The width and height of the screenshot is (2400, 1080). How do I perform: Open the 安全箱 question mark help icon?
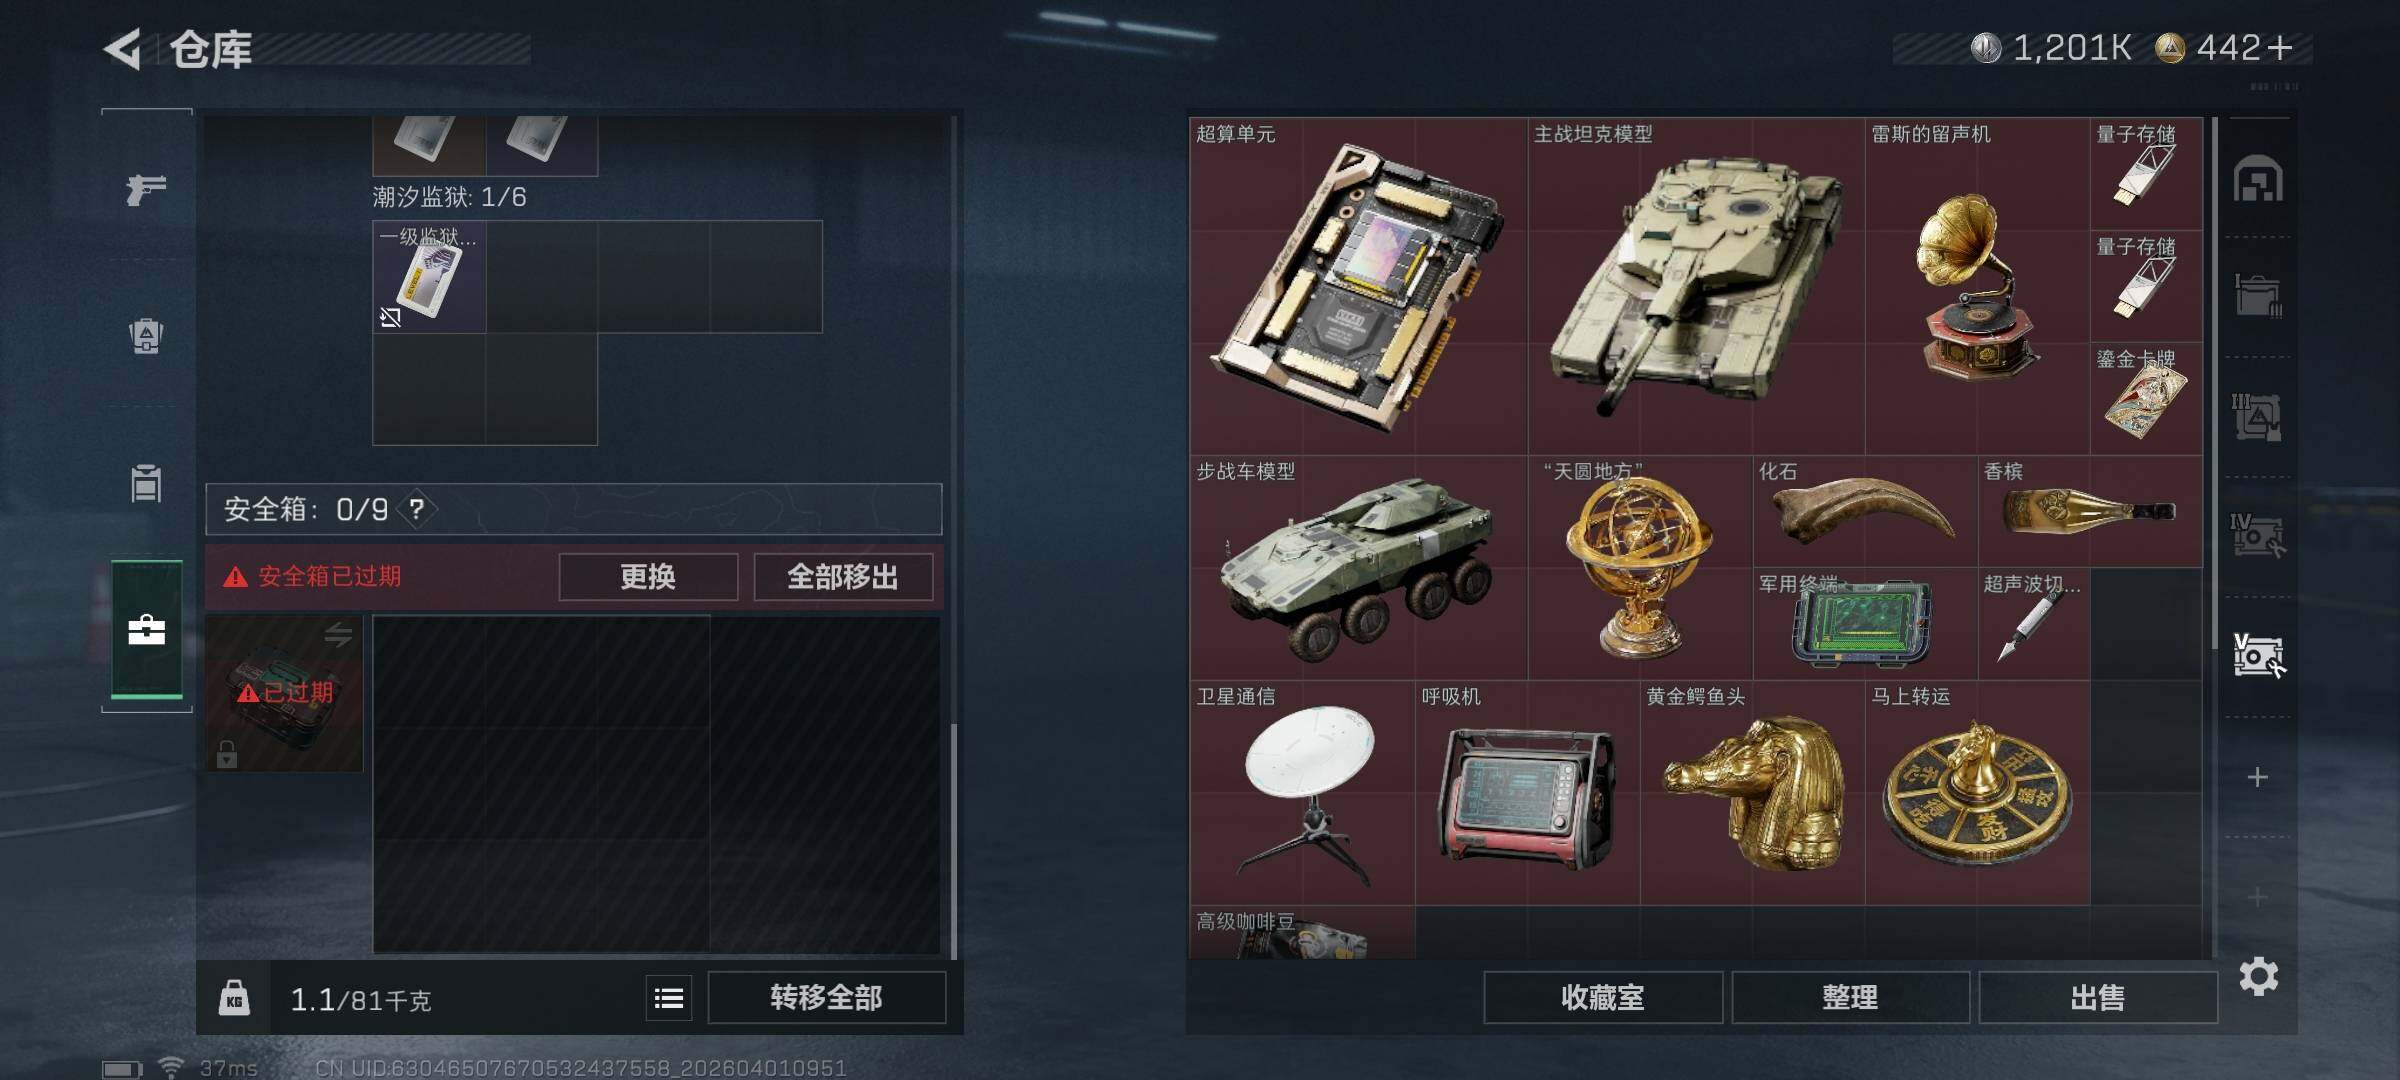click(x=417, y=509)
